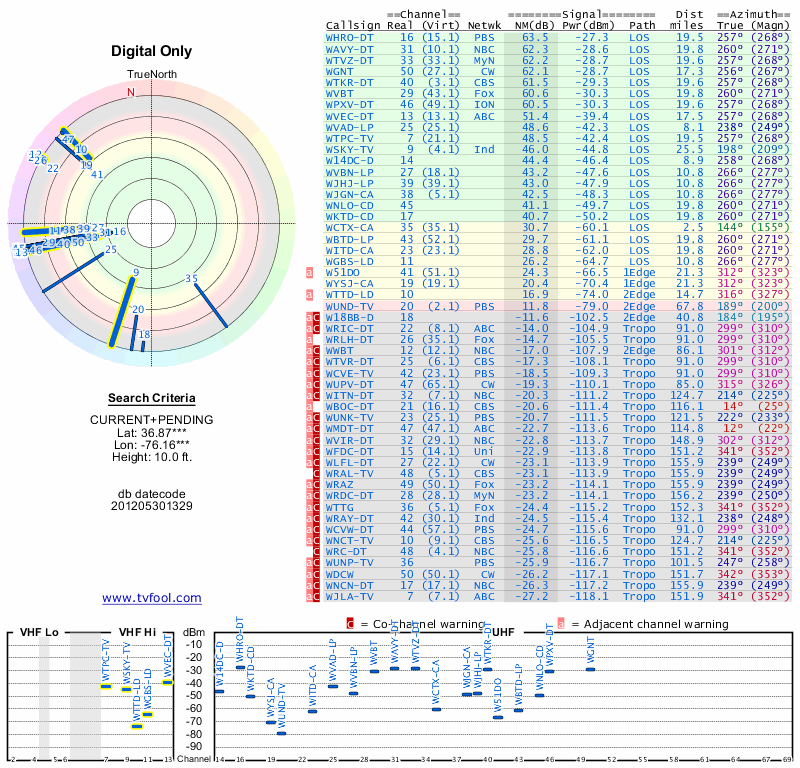Screen dimensions: 800x768
Task: Click the adjacent warning icon beside WBOC-DT
Action: (x=309, y=406)
